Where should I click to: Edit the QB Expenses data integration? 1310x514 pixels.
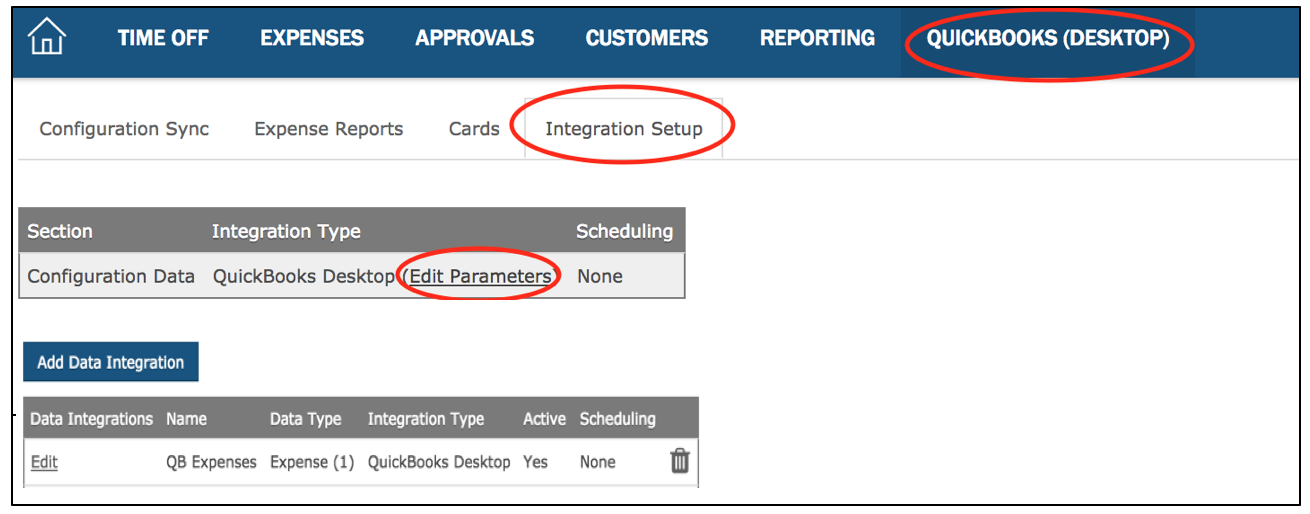[44, 462]
